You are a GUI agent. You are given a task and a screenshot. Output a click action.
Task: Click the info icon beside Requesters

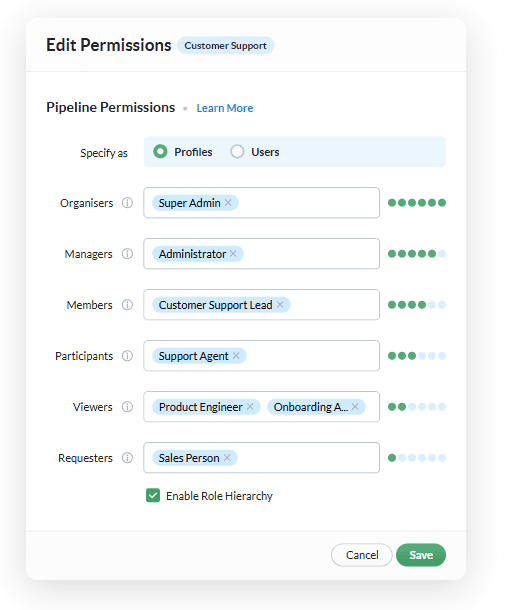(x=127, y=458)
